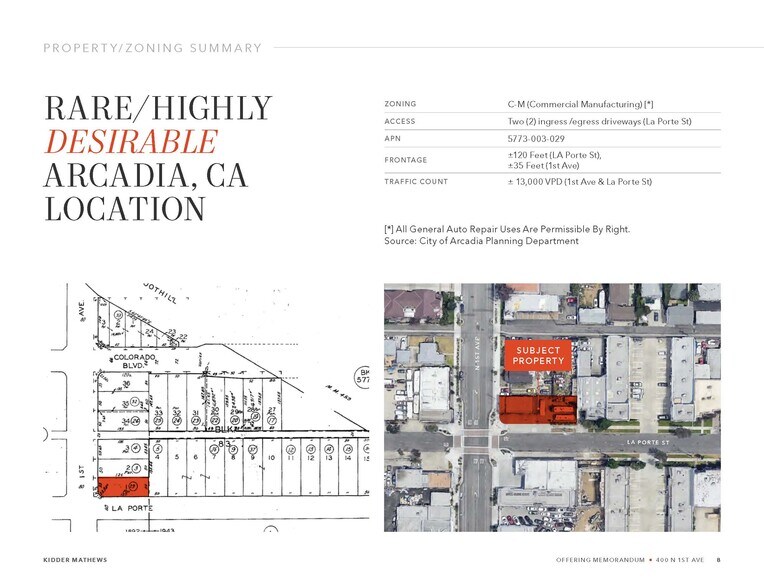Click lot number 5 on plat map
The height and width of the screenshot is (588, 764).
[x=176, y=457]
